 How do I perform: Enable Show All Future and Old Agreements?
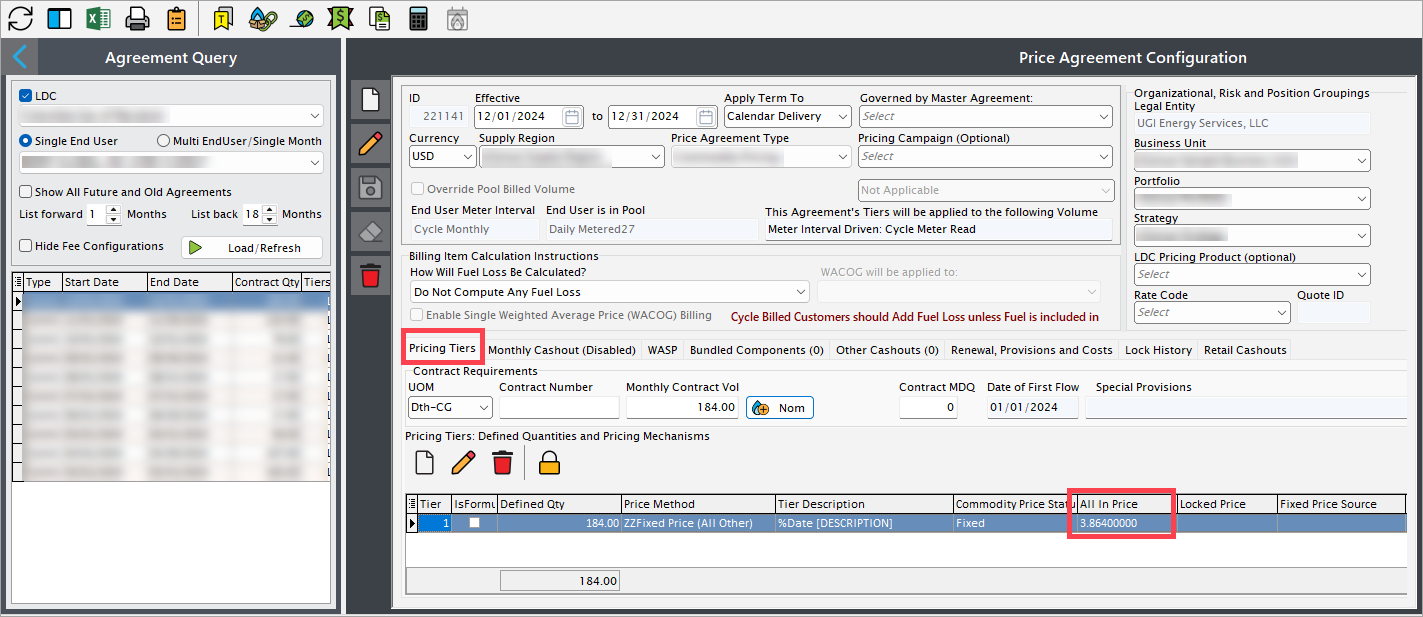26,192
